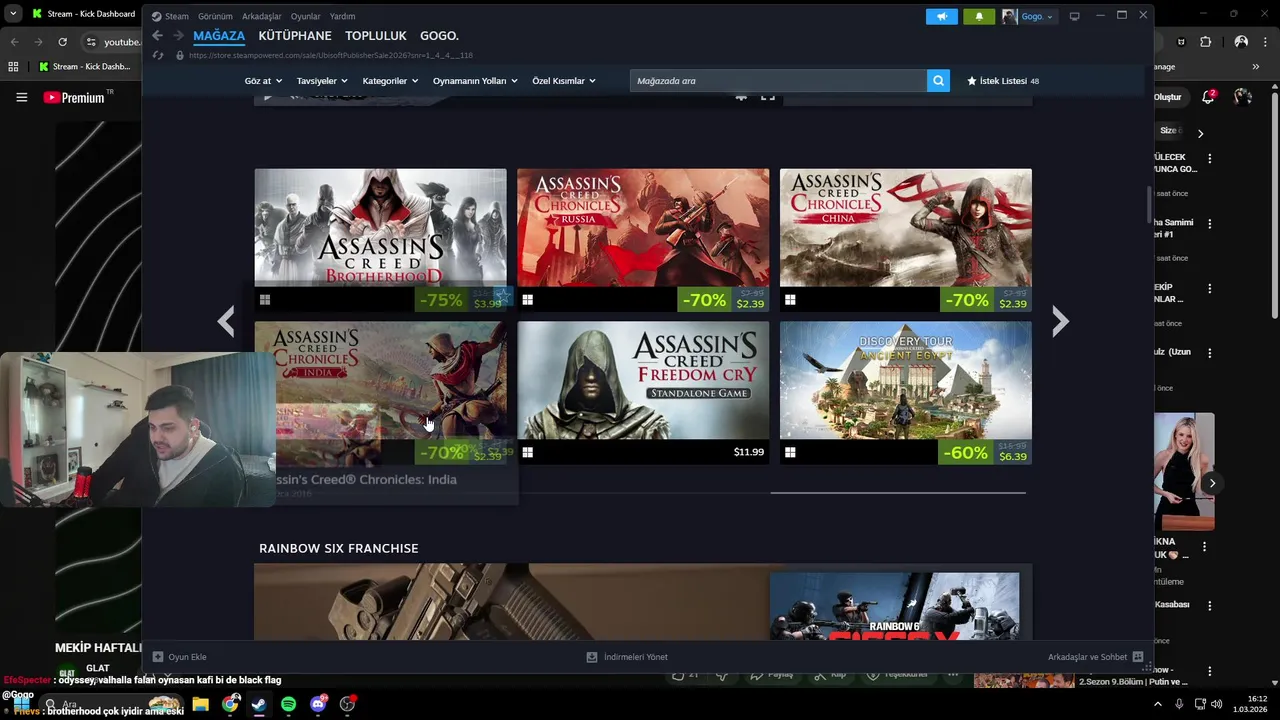Expand the Özel Kısımlar dropdown

click(x=564, y=81)
